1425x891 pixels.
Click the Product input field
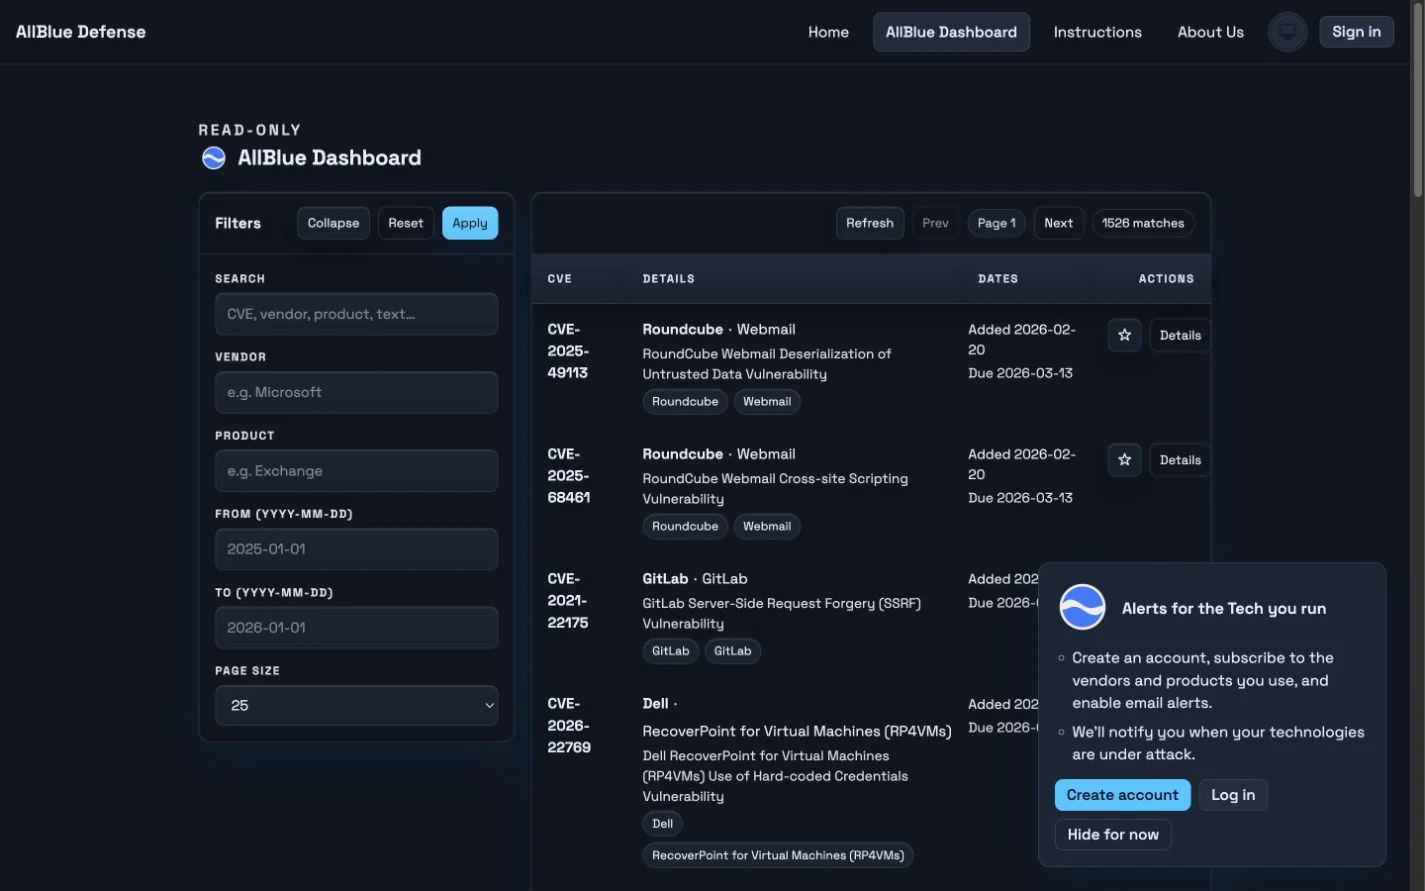tap(356, 471)
